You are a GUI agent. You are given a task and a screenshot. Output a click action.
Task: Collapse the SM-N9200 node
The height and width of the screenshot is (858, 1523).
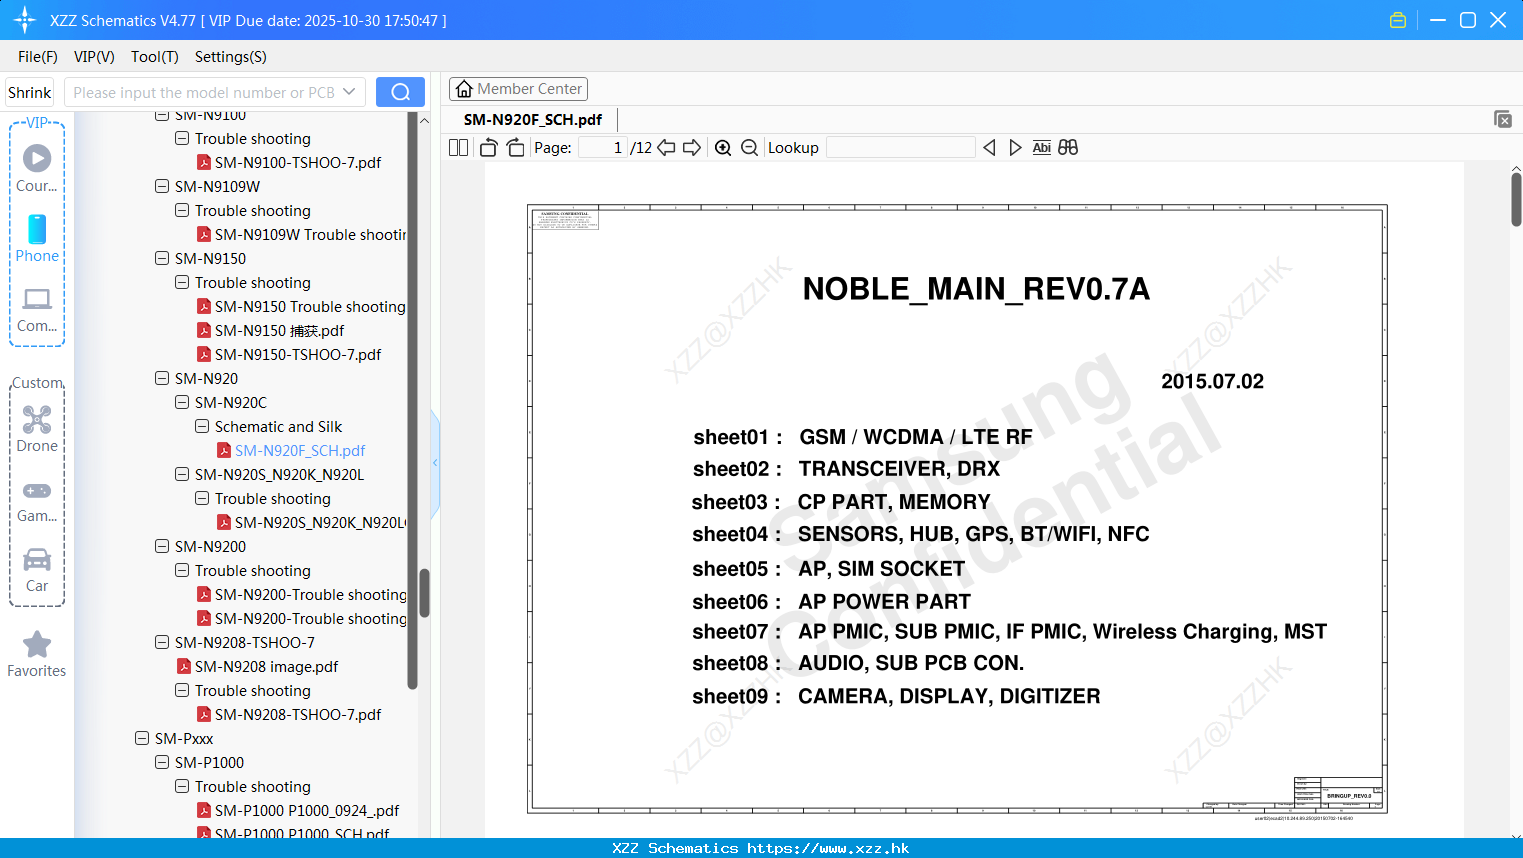[162, 546]
